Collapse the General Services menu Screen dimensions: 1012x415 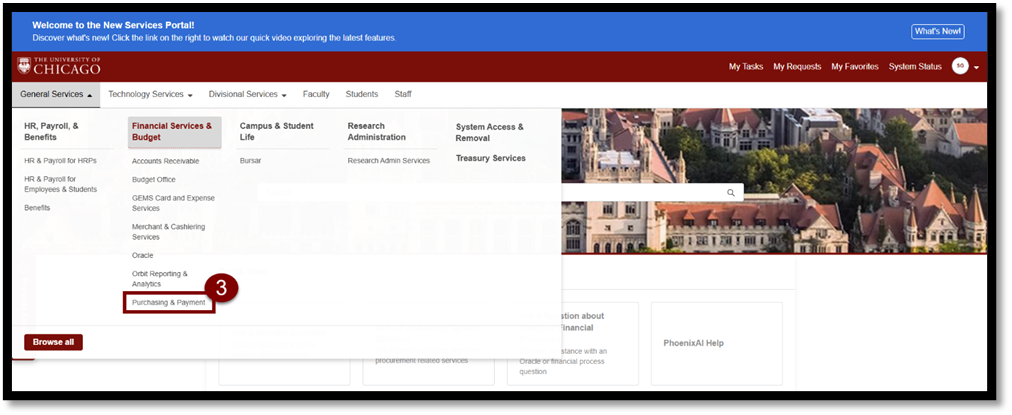pos(56,94)
